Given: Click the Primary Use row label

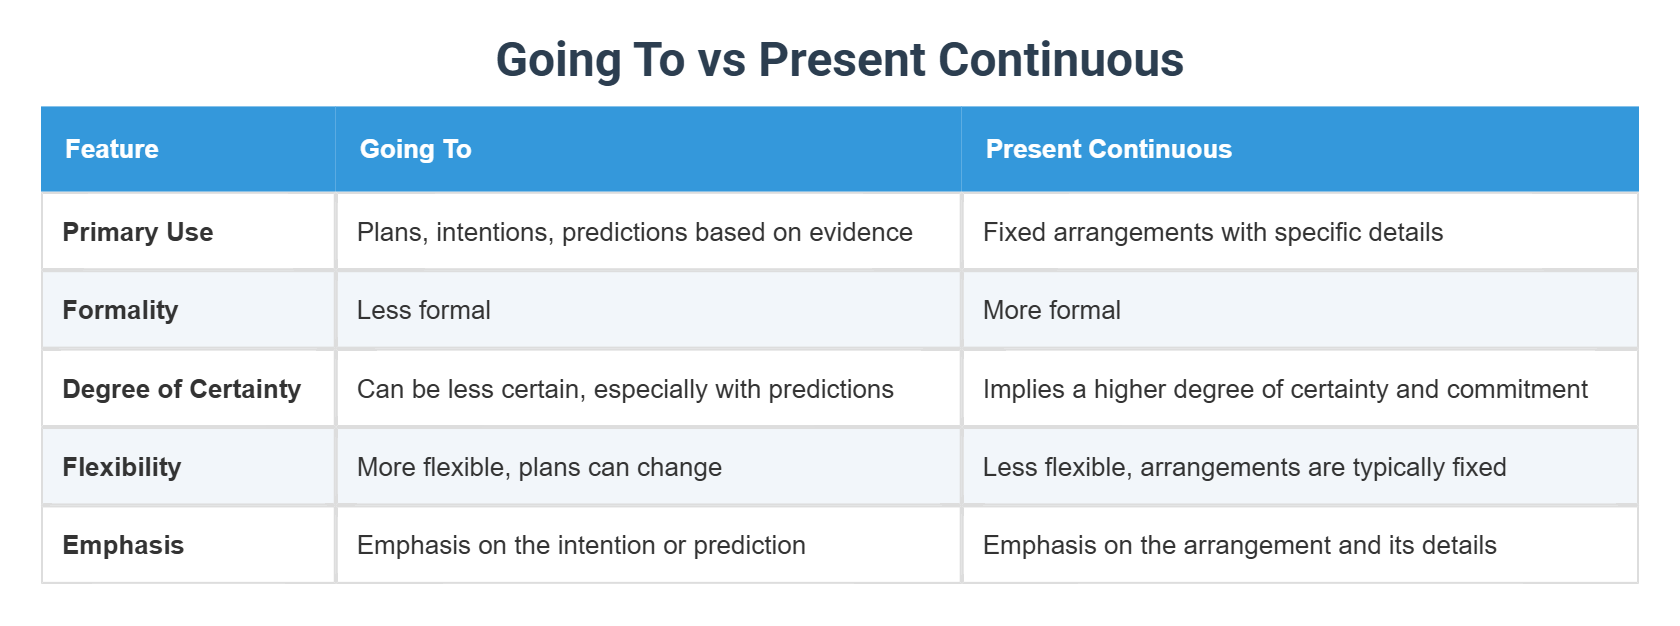Looking at the screenshot, I should [x=138, y=232].
